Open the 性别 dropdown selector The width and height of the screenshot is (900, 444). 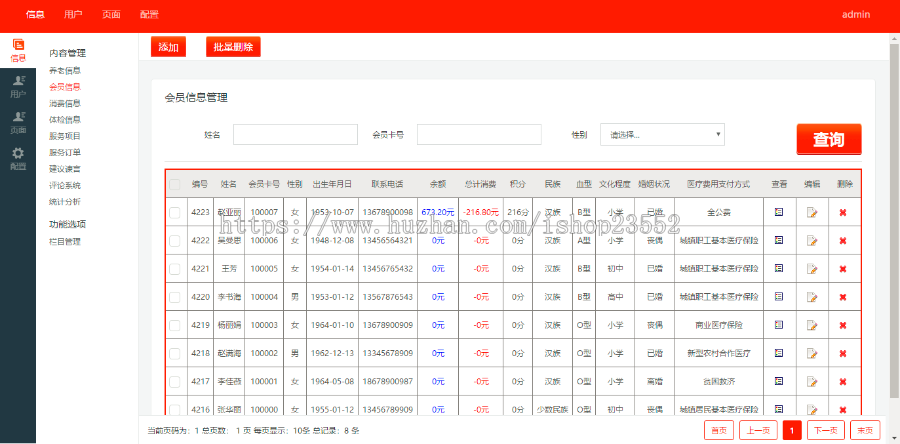point(662,134)
